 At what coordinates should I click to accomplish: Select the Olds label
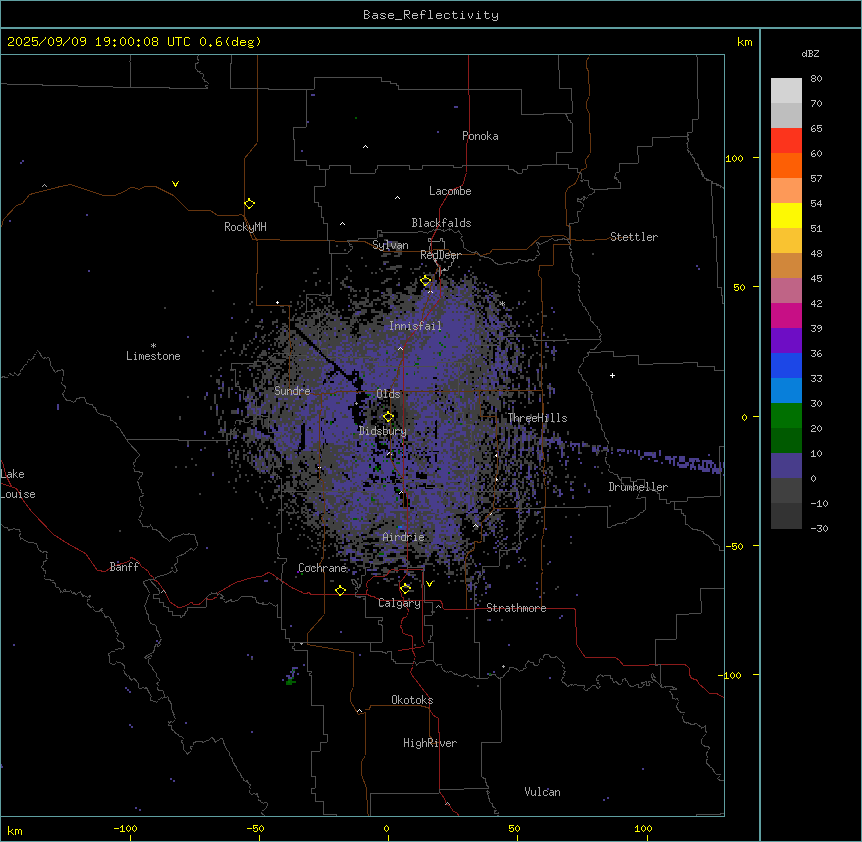(388, 394)
